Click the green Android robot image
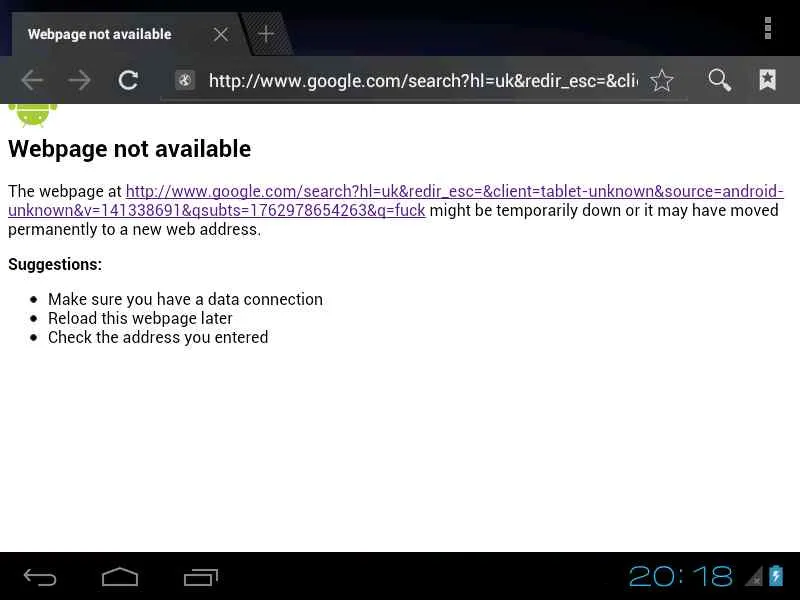The width and height of the screenshot is (800, 600). point(33,115)
